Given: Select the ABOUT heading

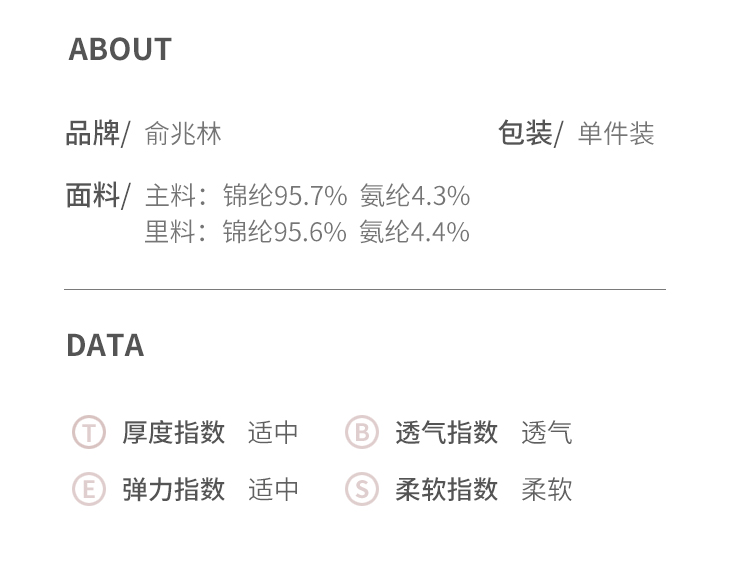Looking at the screenshot, I should pos(120,49).
